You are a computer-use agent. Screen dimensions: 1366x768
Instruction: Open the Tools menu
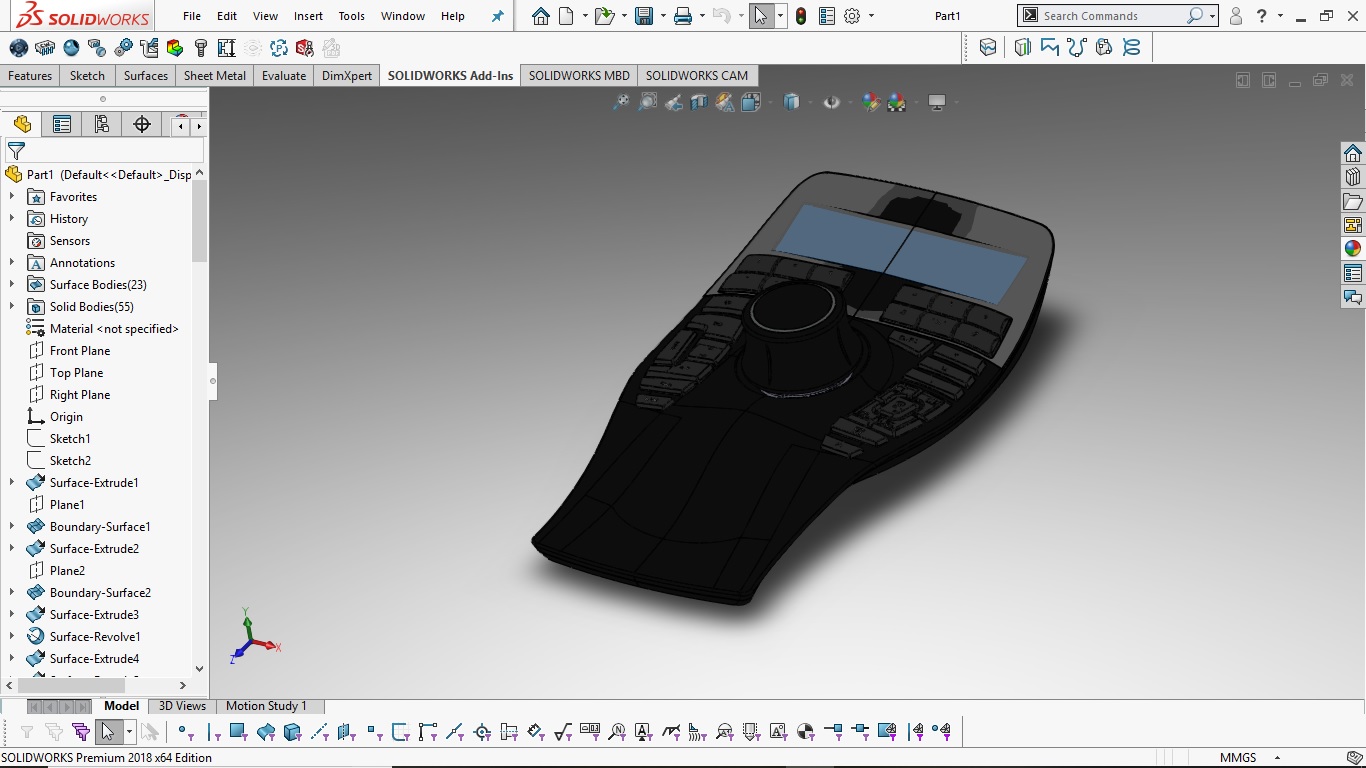(351, 16)
